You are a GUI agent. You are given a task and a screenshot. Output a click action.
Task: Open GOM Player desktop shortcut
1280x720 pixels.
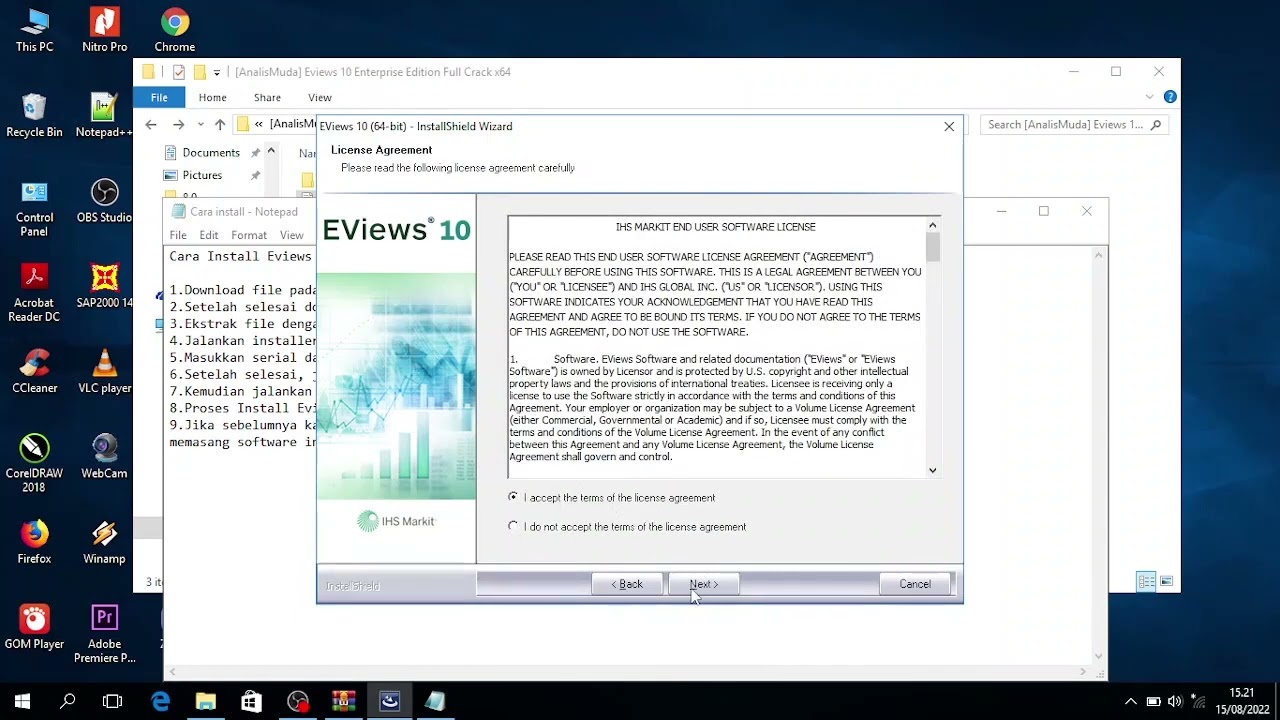(34, 628)
